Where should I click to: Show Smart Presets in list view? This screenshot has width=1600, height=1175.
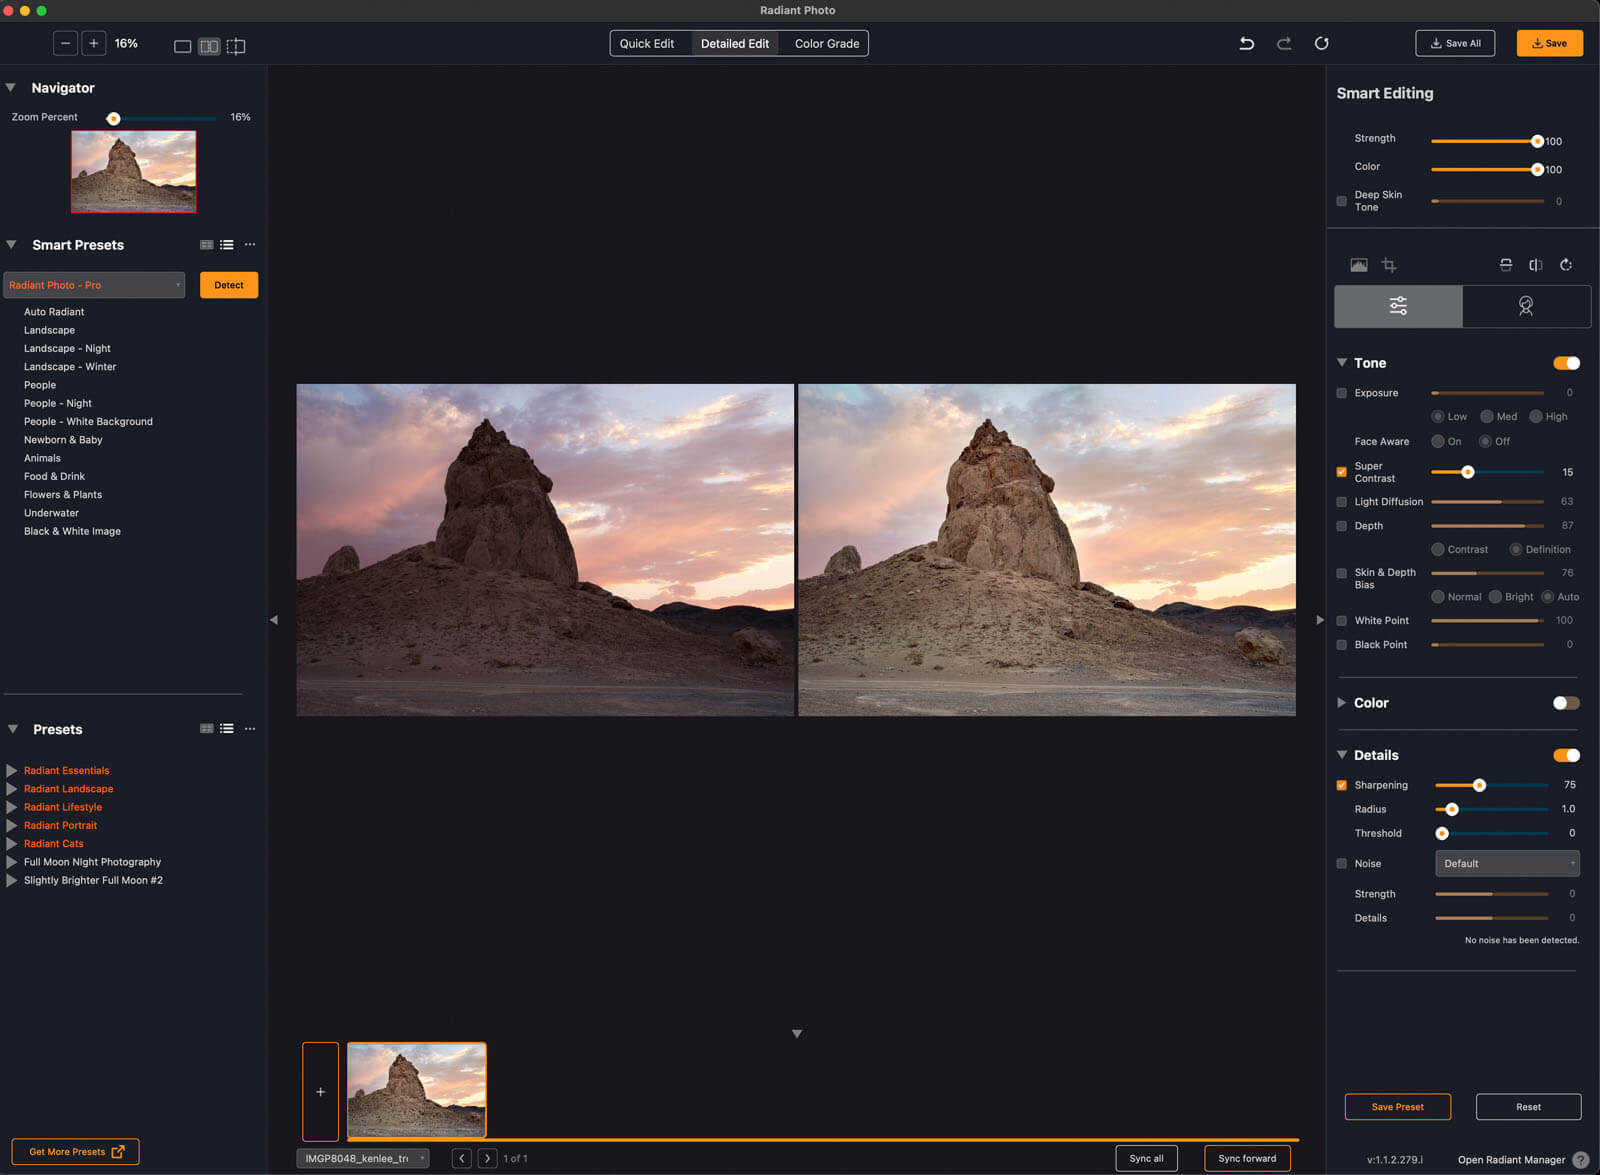pyautogui.click(x=227, y=245)
